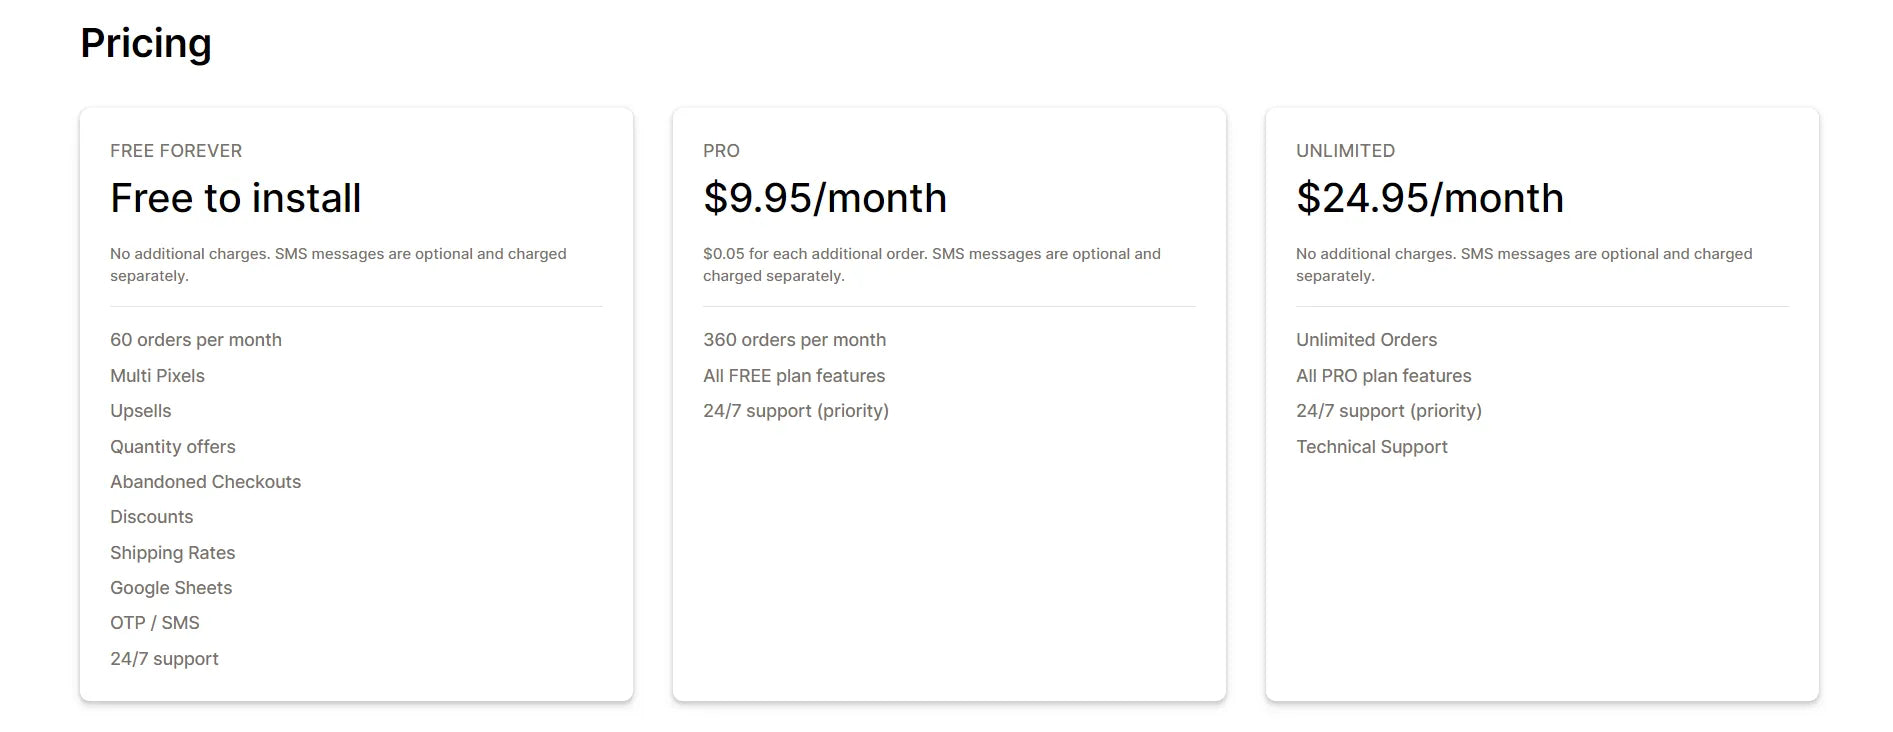Click the OTP / SMS feature
The height and width of the screenshot is (732, 1893).
coord(155,623)
